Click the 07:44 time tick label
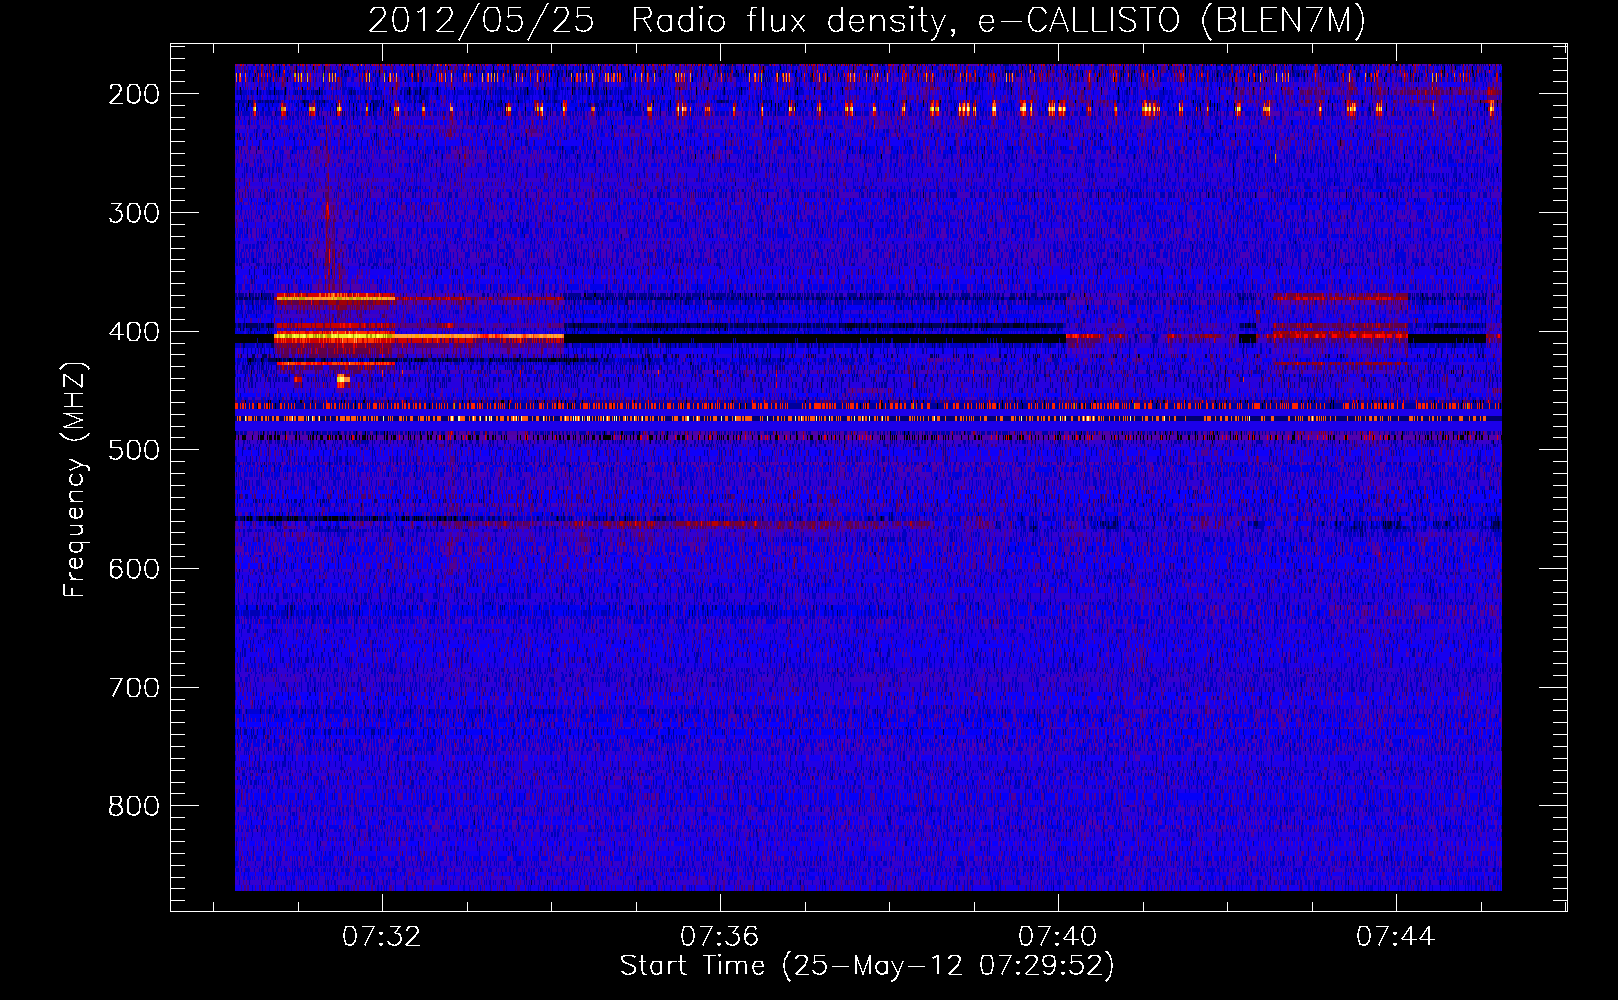Viewport: 1618px width, 1000px height. [x=1395, y=937]
